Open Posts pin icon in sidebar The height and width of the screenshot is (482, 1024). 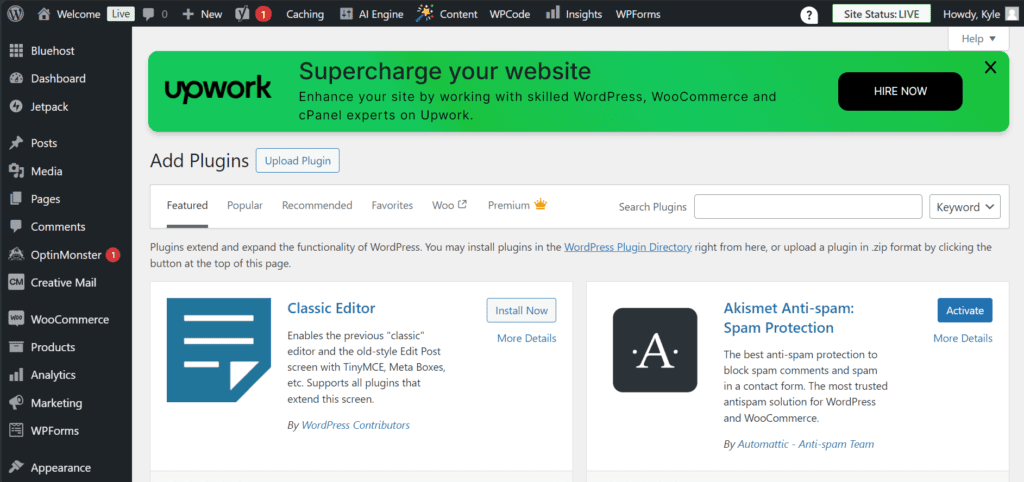tap(16, 143)
